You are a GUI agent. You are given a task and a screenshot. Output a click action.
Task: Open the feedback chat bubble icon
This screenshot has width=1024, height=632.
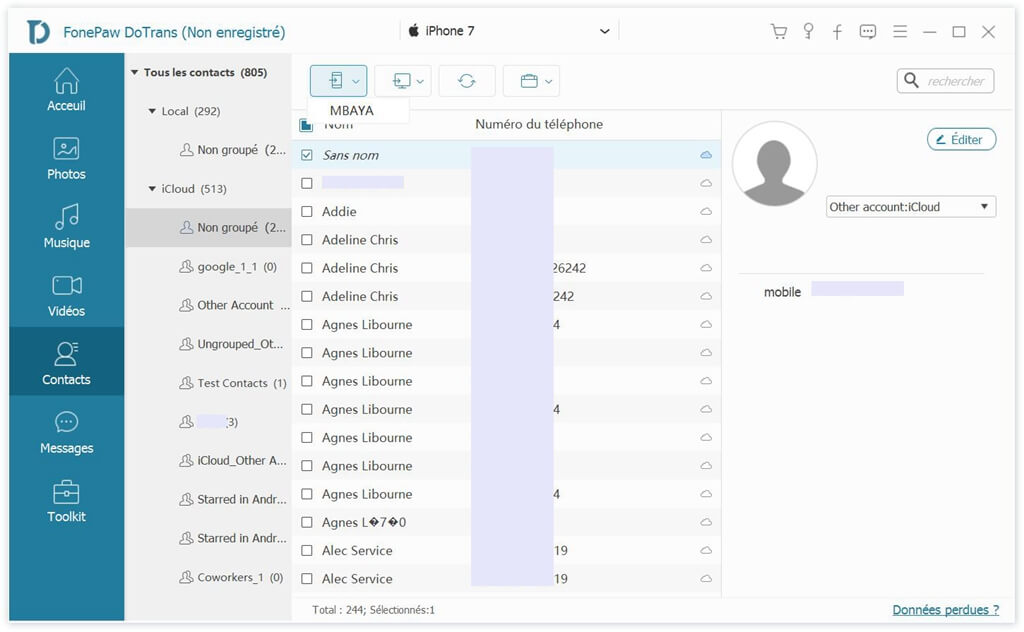pyautogui.click(x=868, y=31)
